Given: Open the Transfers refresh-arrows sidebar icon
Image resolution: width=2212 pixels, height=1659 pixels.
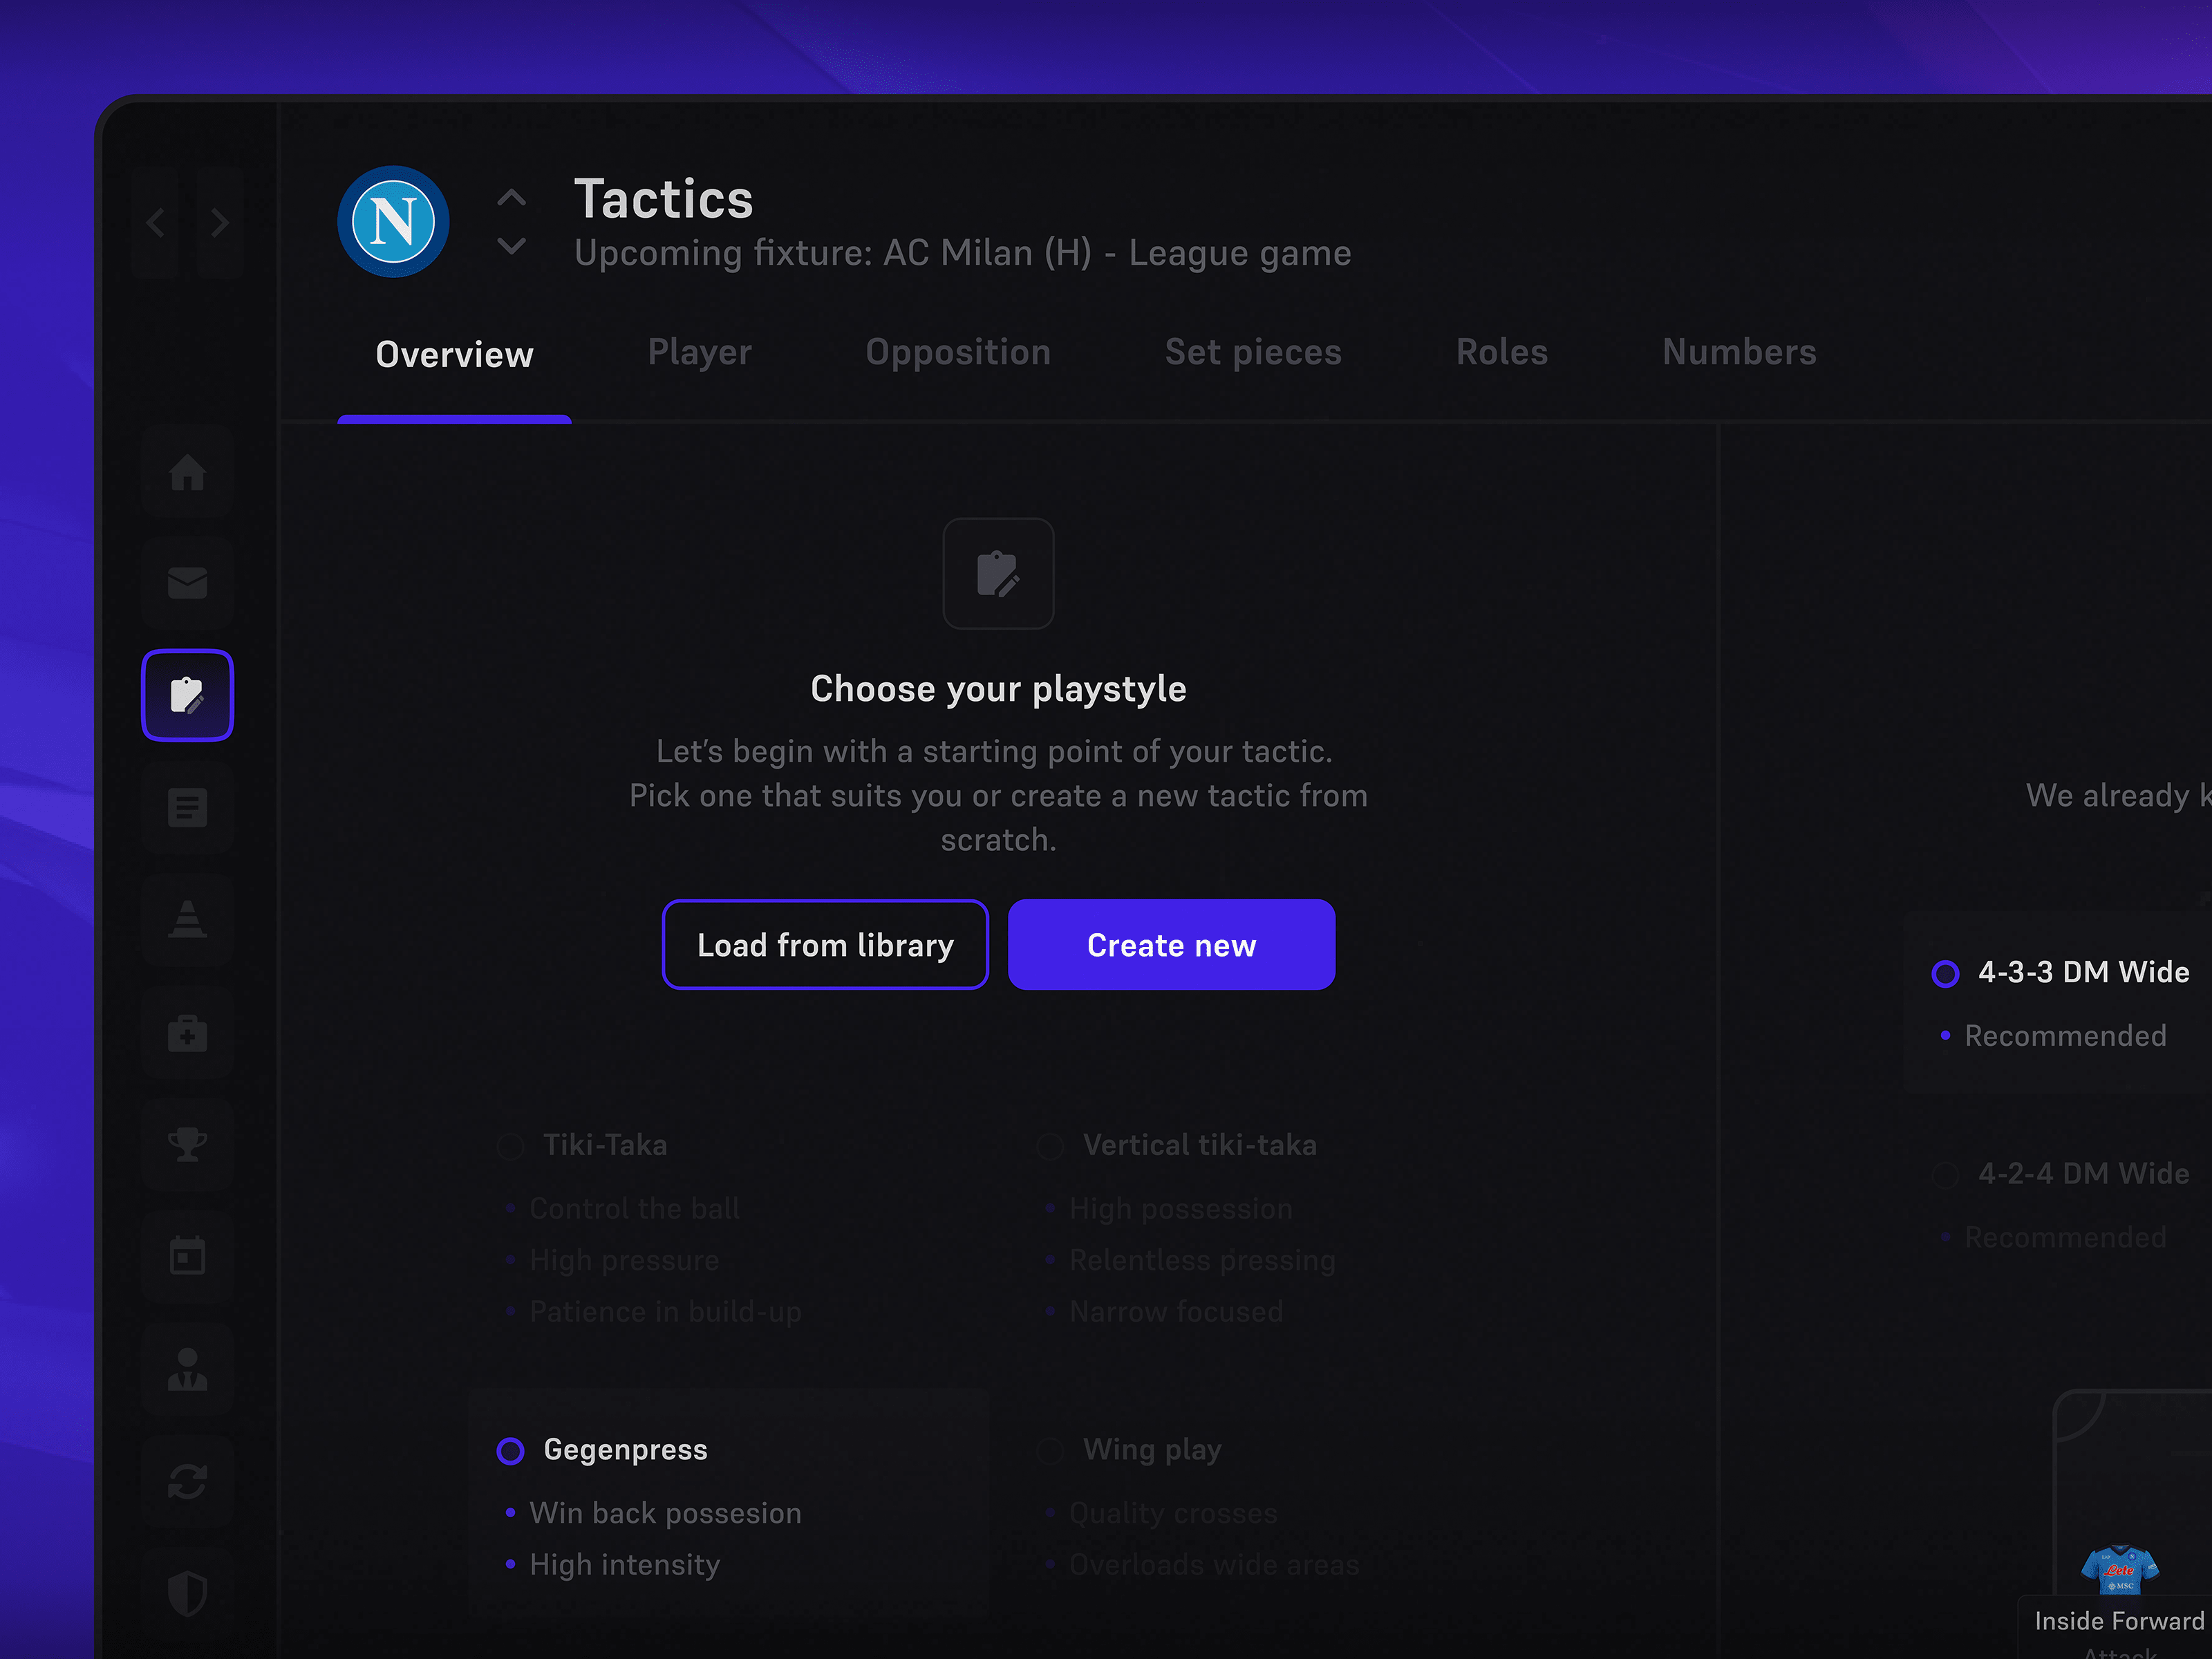Looking at the screenshot, I should click(x=187, y=1481).
